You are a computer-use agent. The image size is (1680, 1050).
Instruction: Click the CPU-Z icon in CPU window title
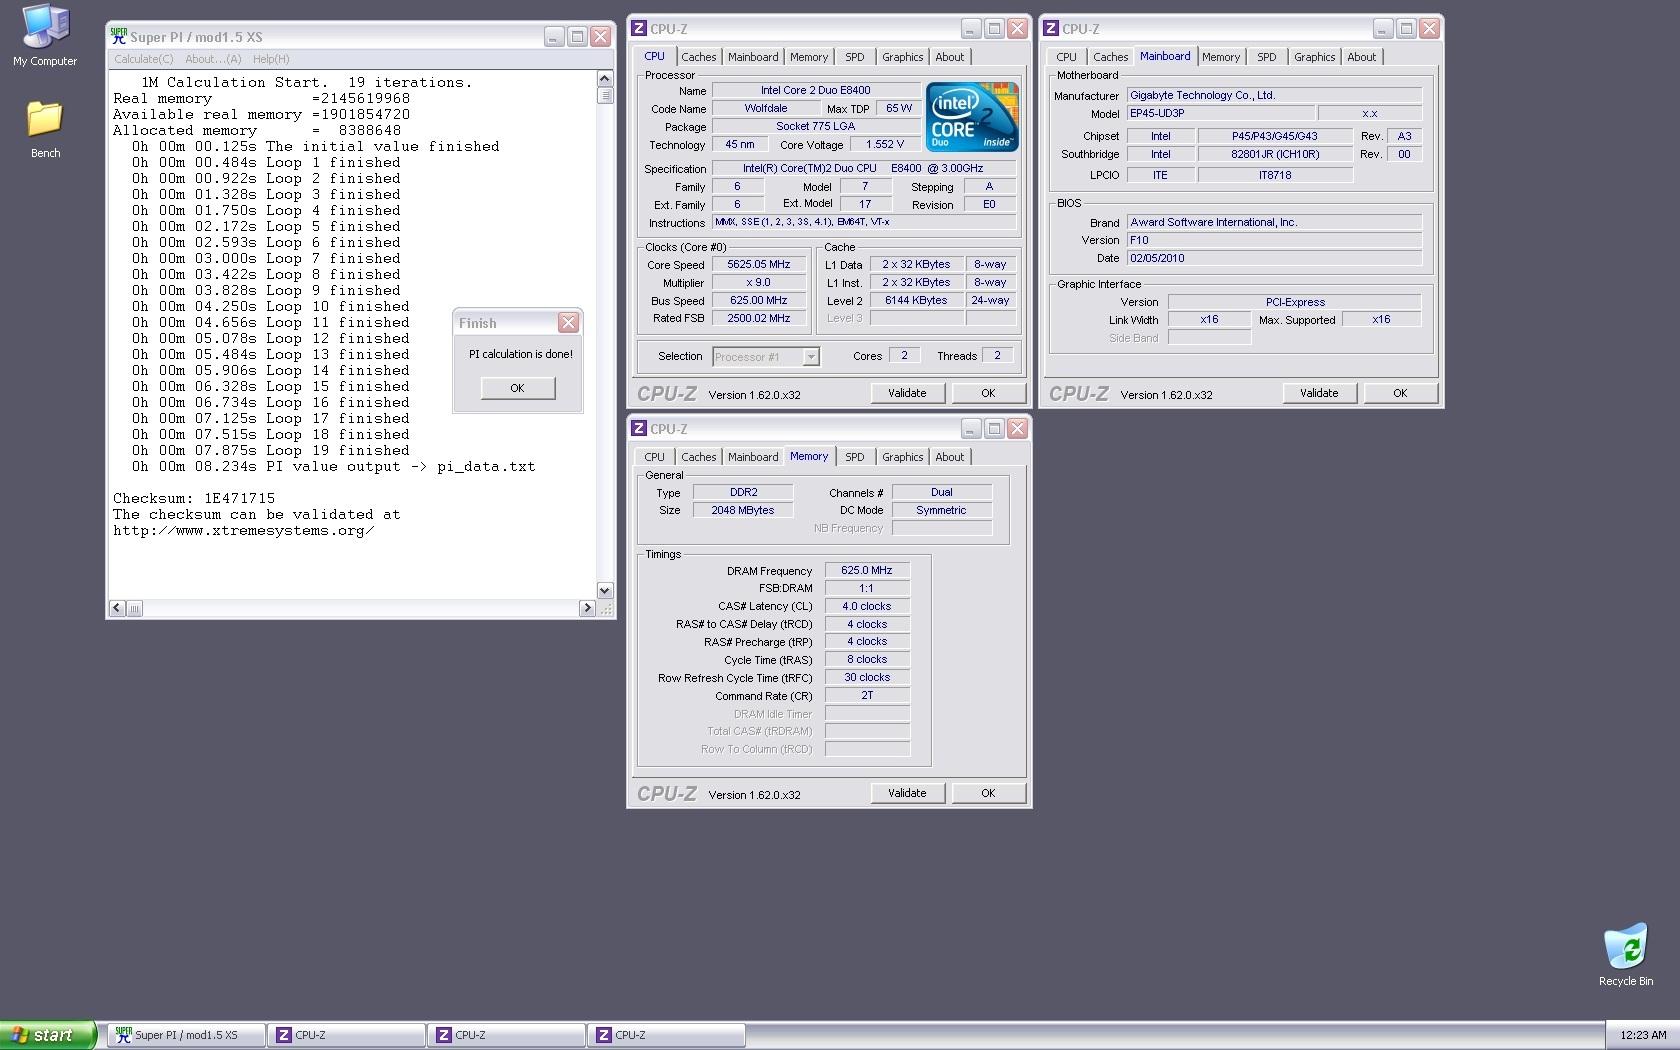point(639,29)
